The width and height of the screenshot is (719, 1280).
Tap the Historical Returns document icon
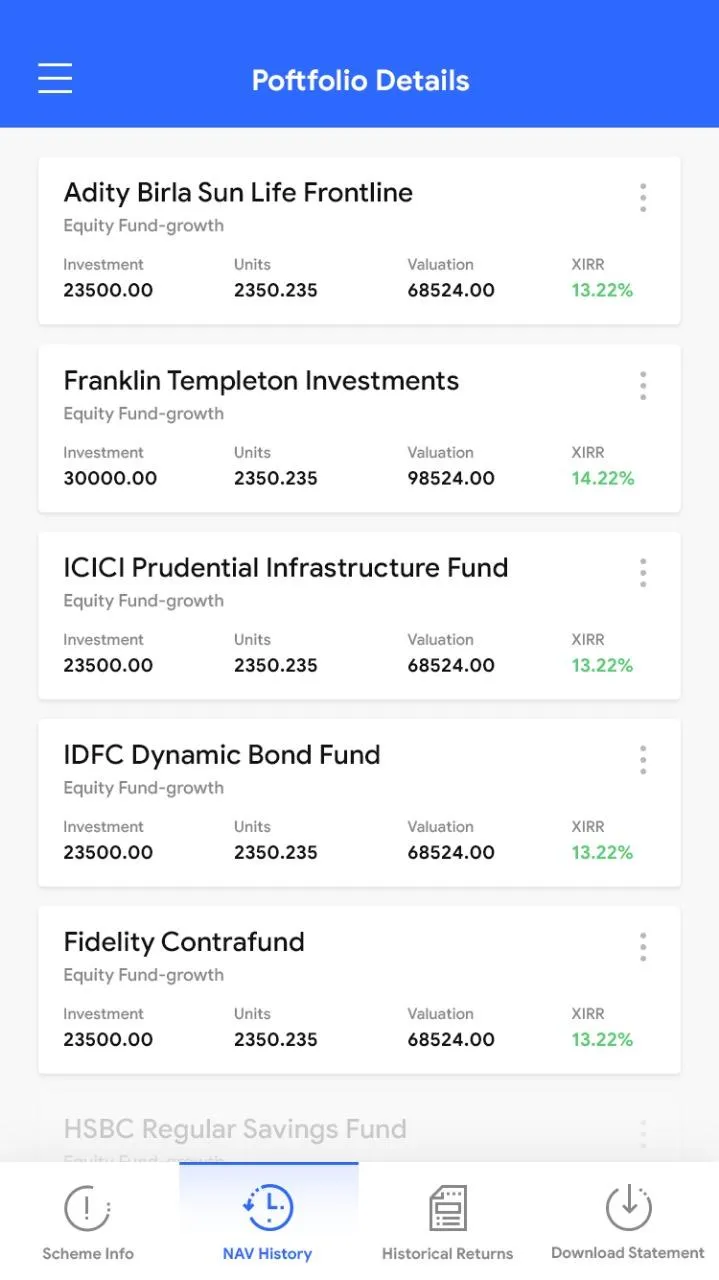(447, 1208)
